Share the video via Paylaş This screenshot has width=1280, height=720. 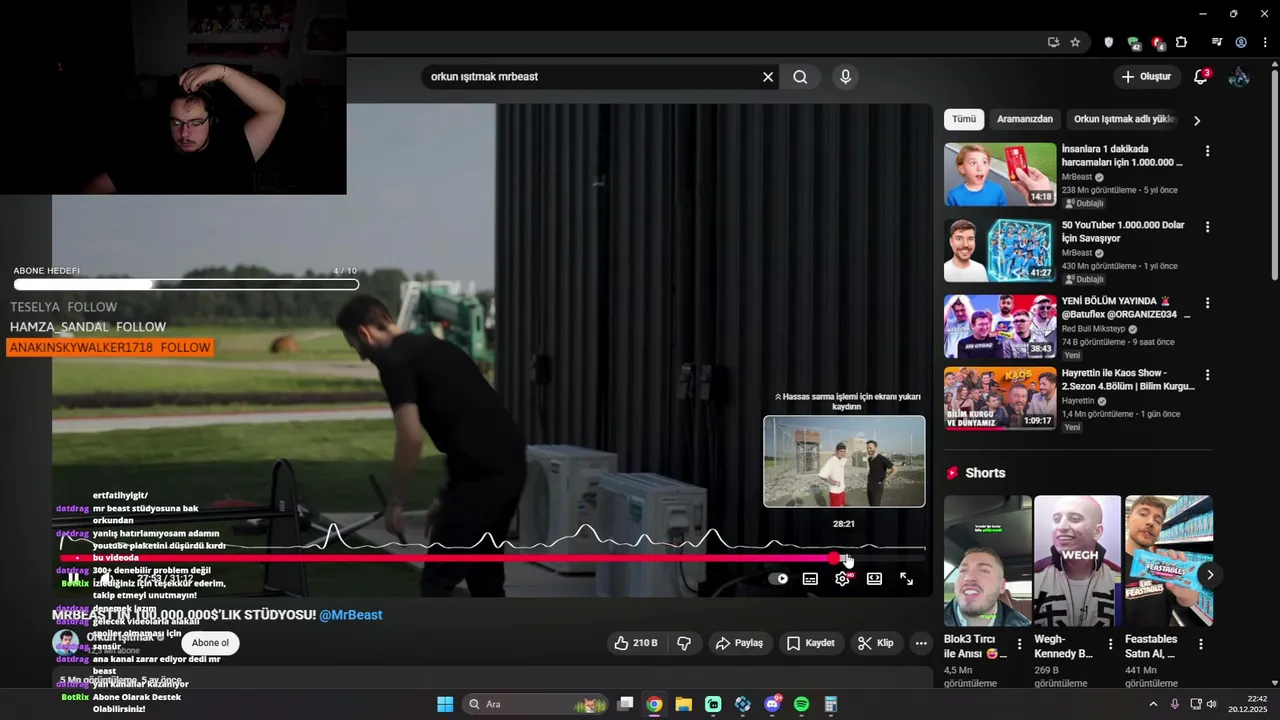click(739, 643)
